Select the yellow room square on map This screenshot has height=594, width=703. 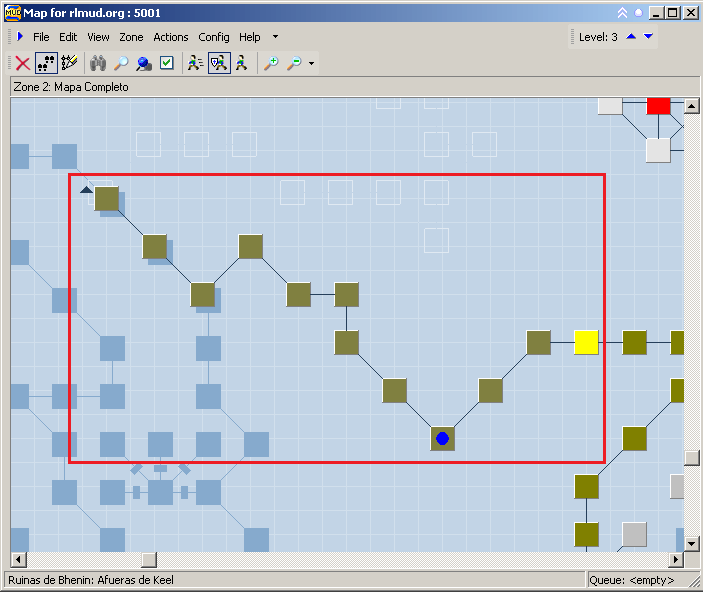tap(586, 343)
